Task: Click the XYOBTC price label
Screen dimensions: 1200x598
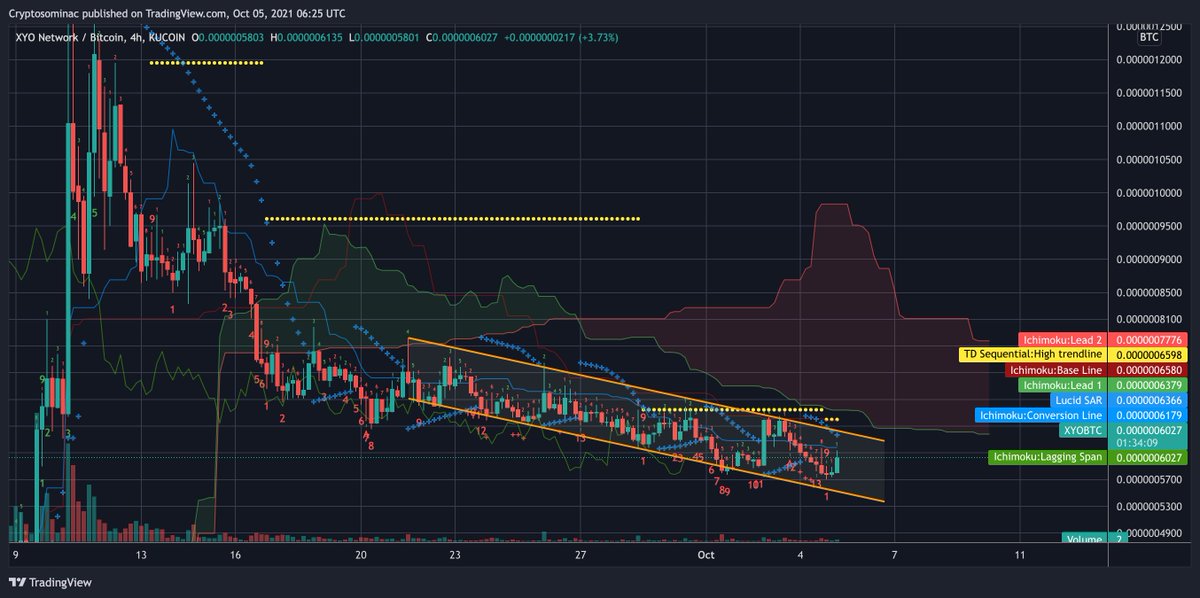Action: 1082,429
